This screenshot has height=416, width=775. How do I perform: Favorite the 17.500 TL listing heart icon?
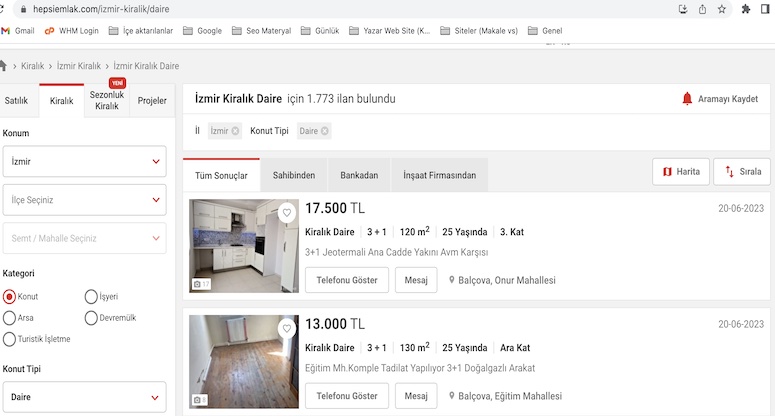(287, 213)
